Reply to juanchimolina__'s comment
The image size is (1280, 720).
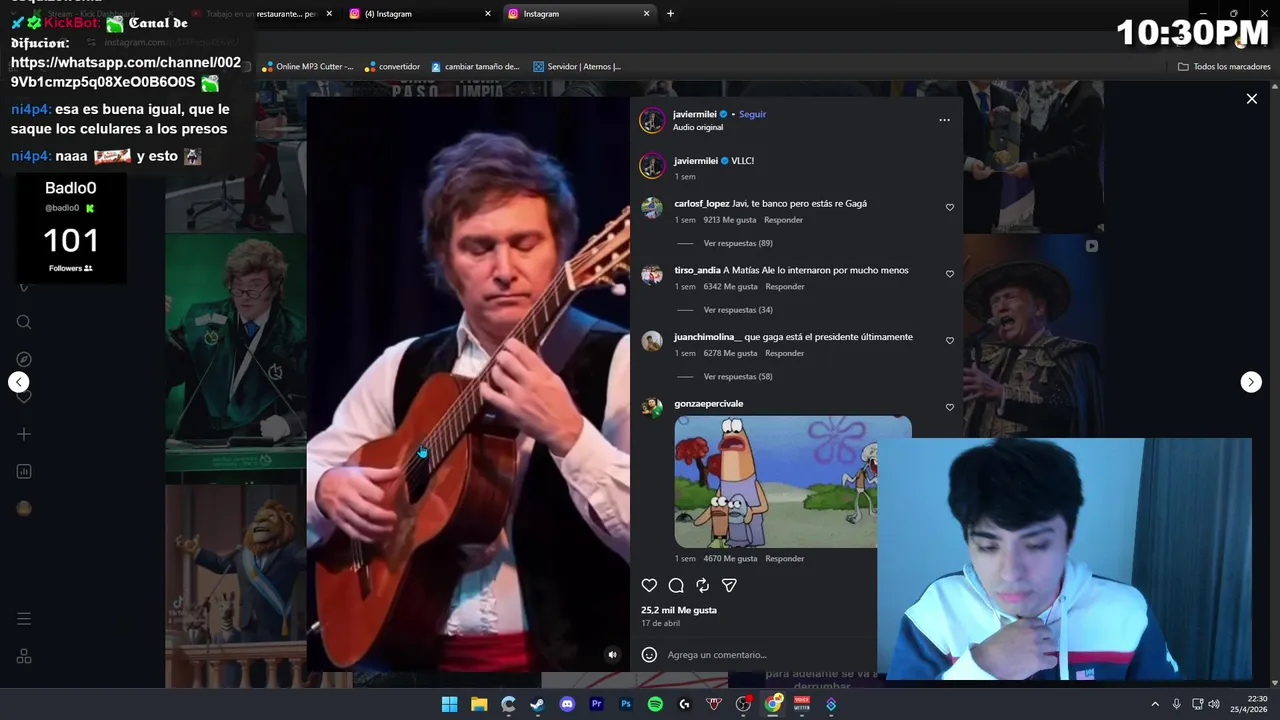click(x=785, y=353)
